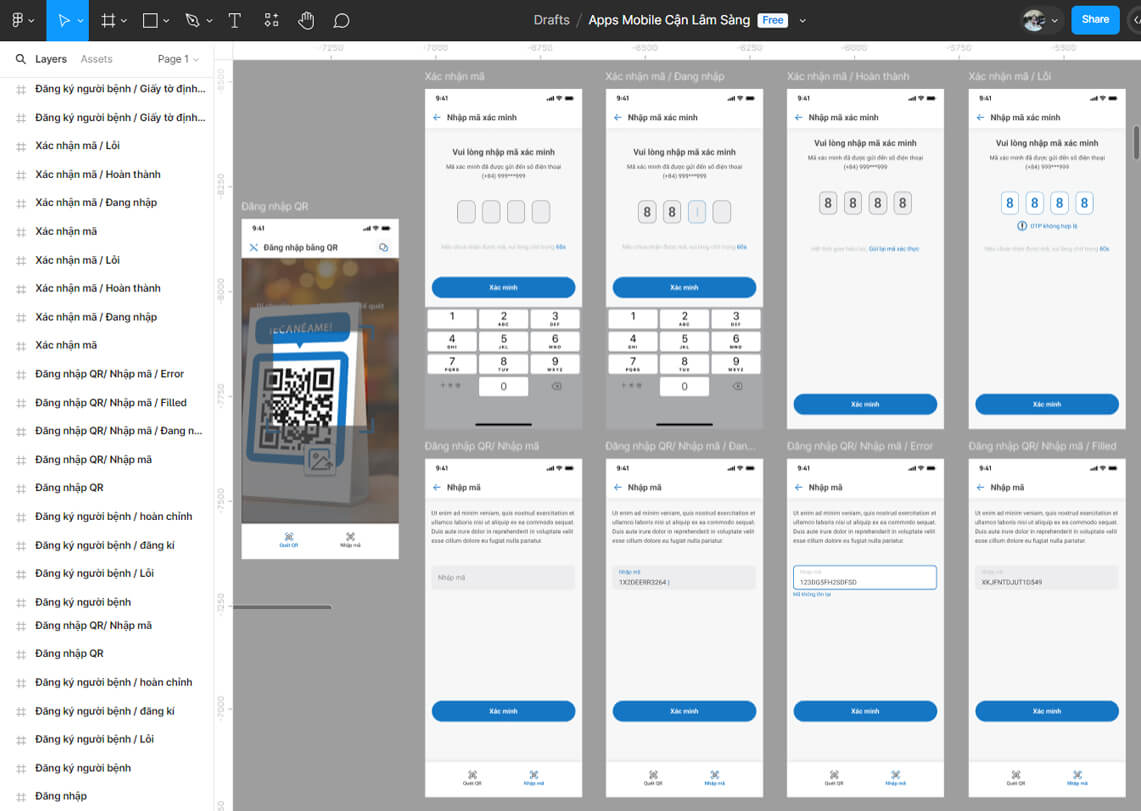Click the blue Share button
The width and height of the screenshot is (1141, 811).
tap(1095, 19)
